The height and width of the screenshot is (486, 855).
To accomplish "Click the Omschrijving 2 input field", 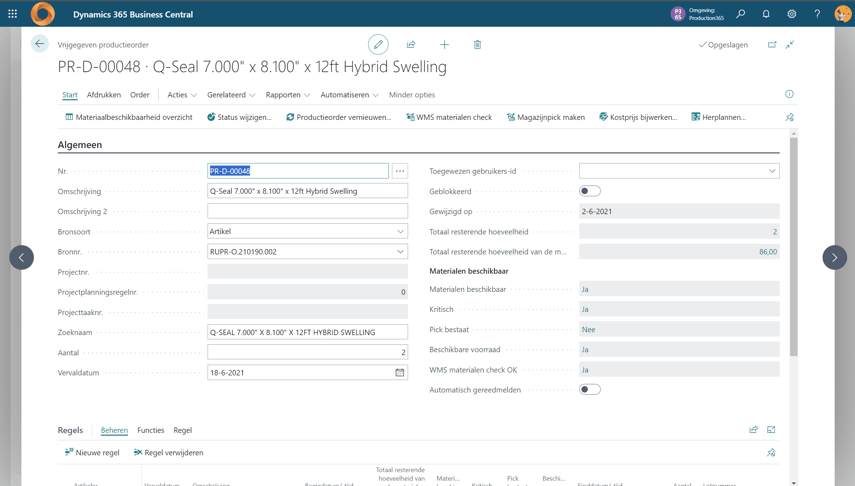I will tap(308, 211).
